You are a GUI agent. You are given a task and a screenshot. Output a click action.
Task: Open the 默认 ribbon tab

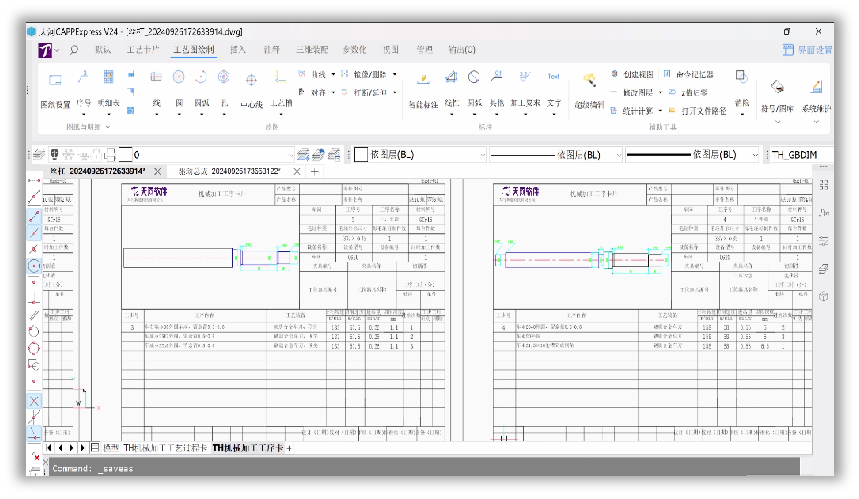[x=103, y=50]
